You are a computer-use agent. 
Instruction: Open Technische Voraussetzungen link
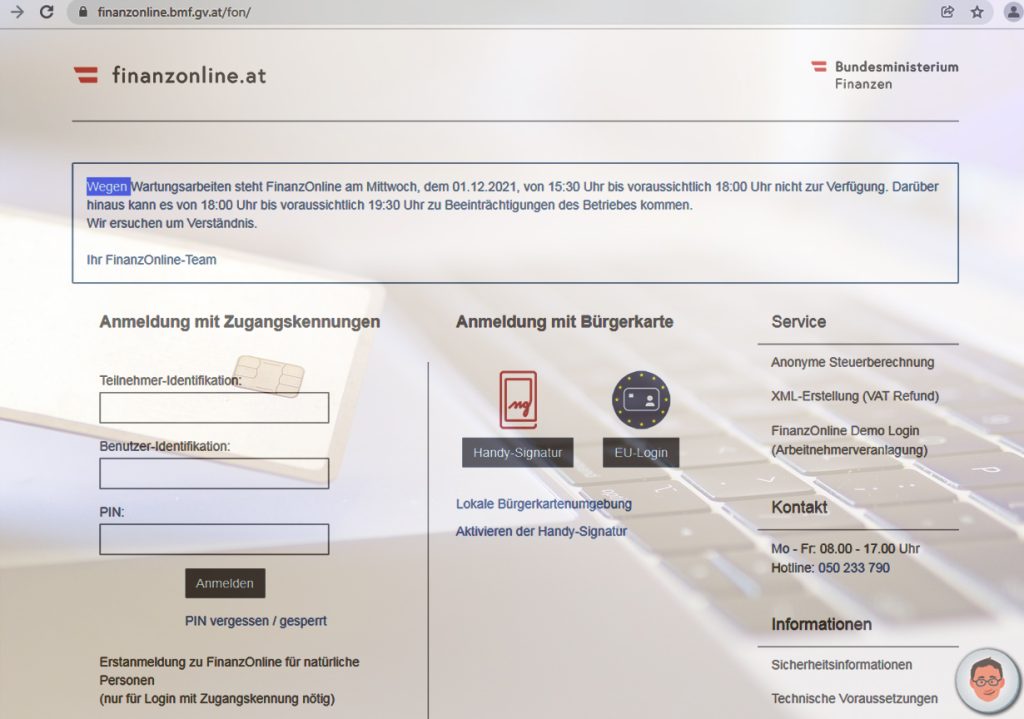click(x=854, y=699)
